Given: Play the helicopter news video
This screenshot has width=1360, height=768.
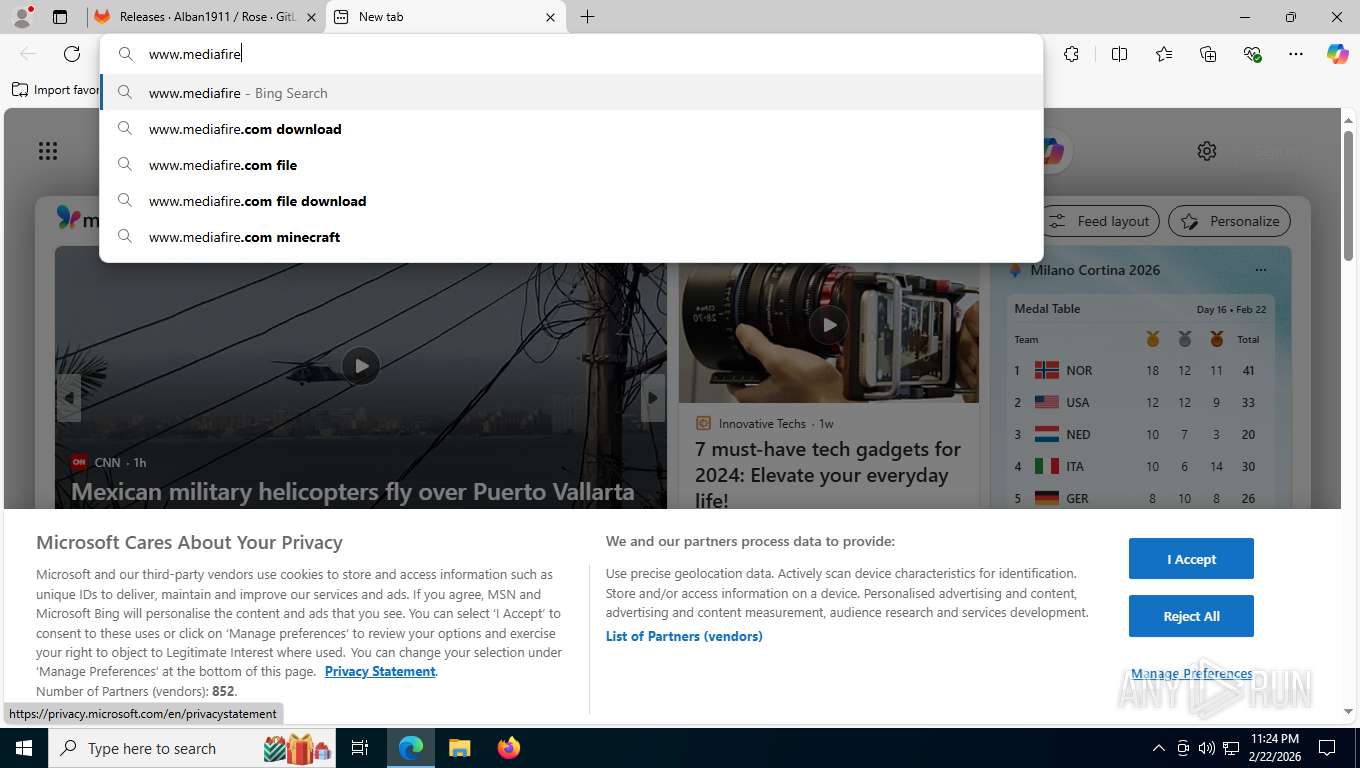Looking at the screenshot, I should coord(361,366).
